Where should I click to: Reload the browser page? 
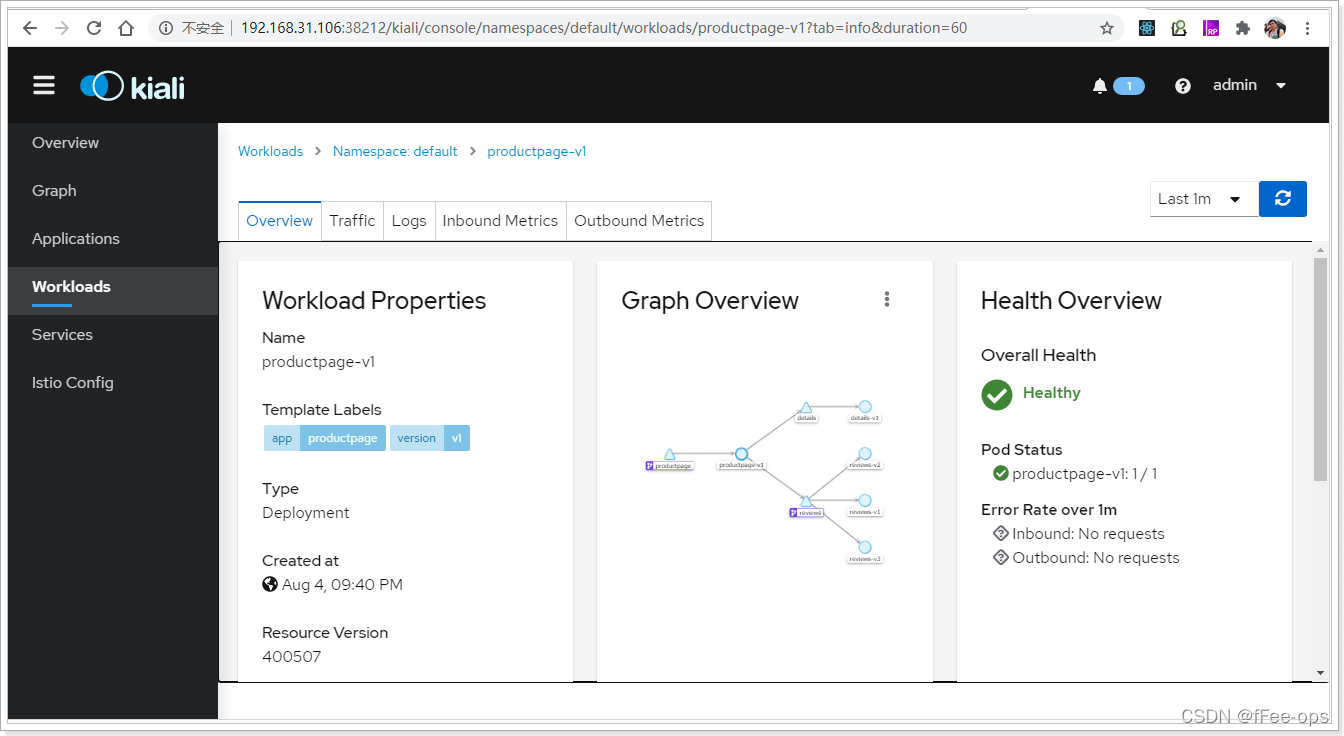pyautogui.click(x=94, y=28)
